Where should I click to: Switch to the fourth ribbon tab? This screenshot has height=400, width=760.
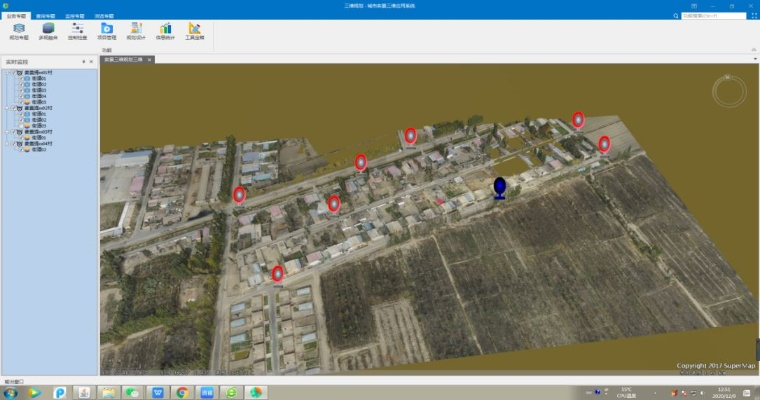pyautogui.click(x=104, y=16)
